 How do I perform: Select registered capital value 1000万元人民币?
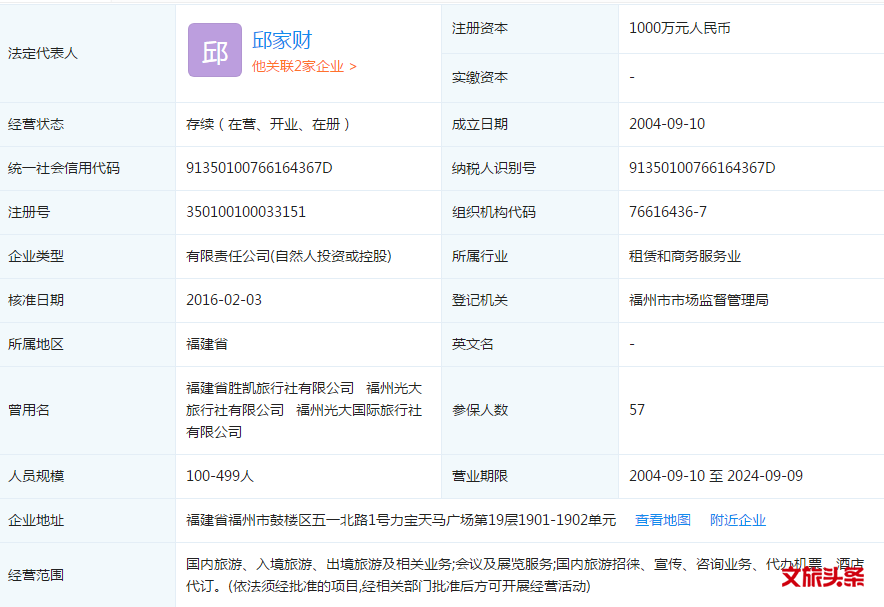pos(679,28)
